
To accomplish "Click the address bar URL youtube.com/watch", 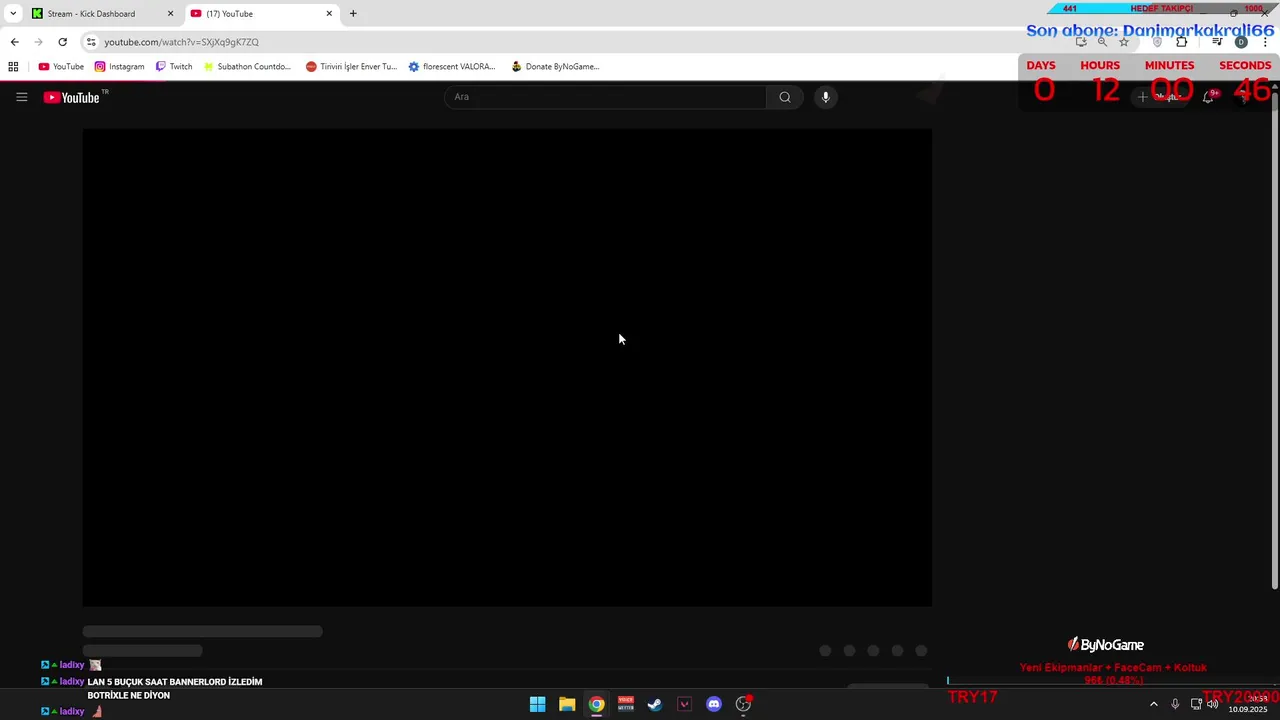I will (181, 42).
